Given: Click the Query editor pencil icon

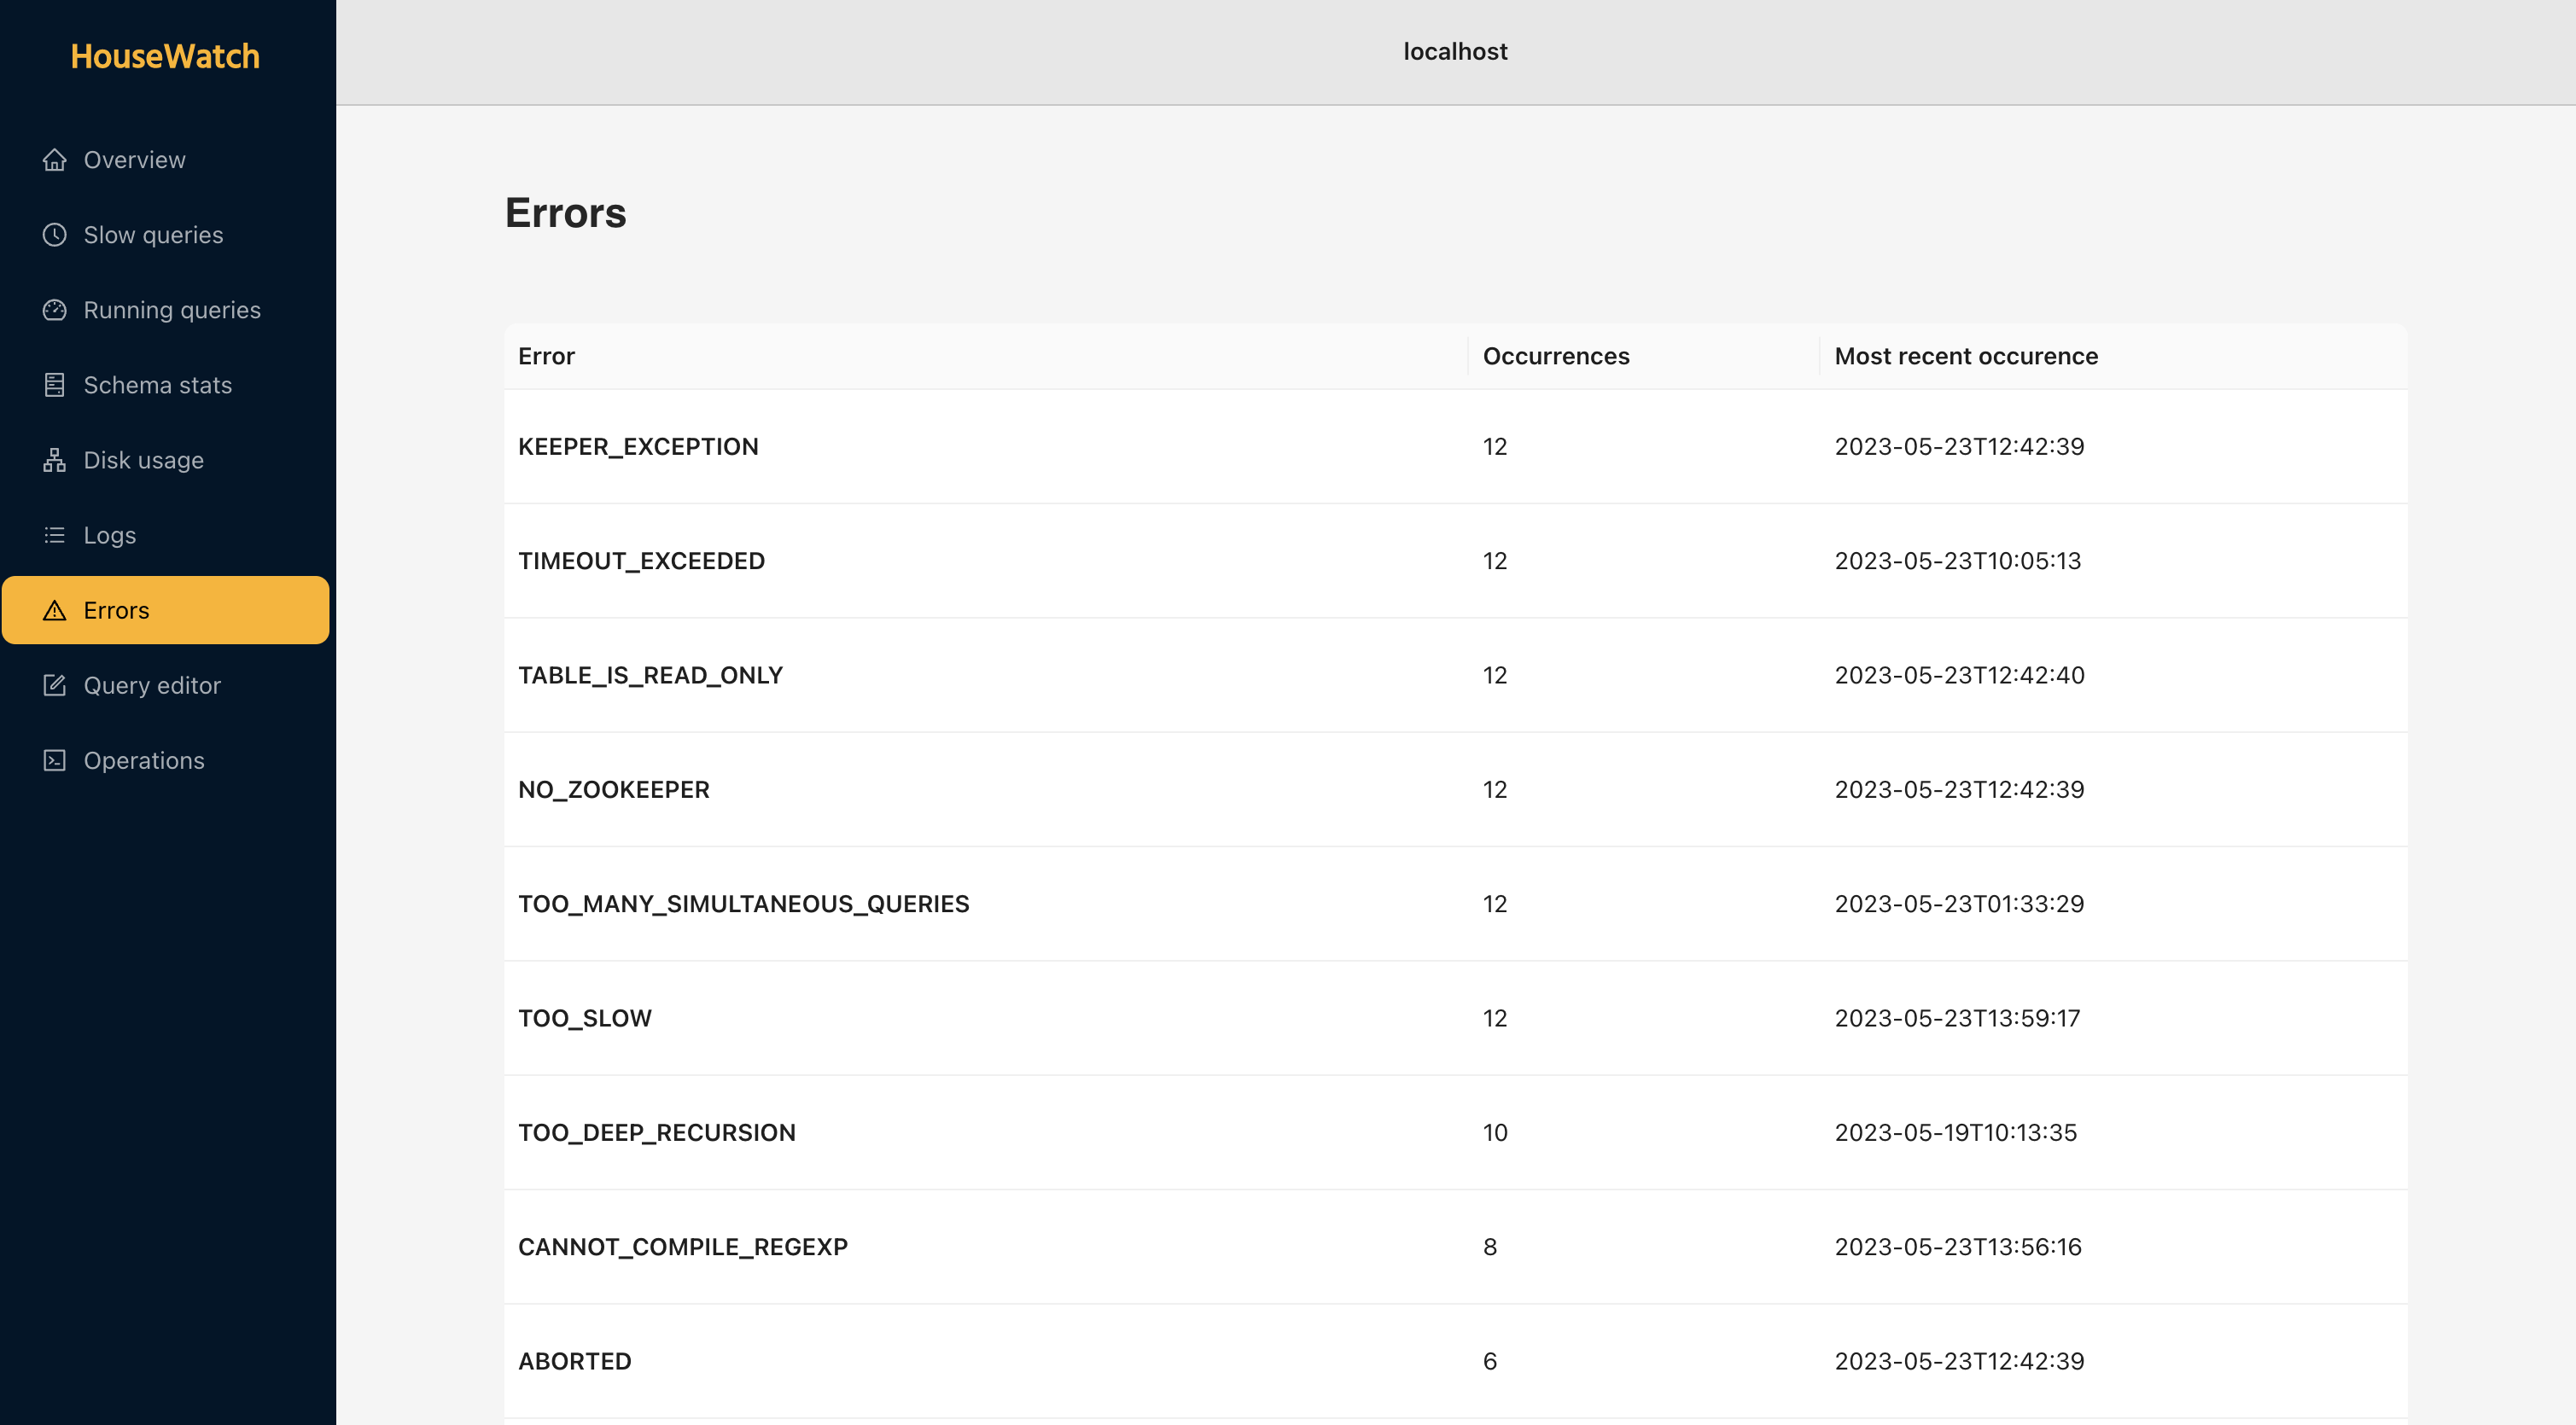Looking at the screenshot, I should [x=54, y=685].
